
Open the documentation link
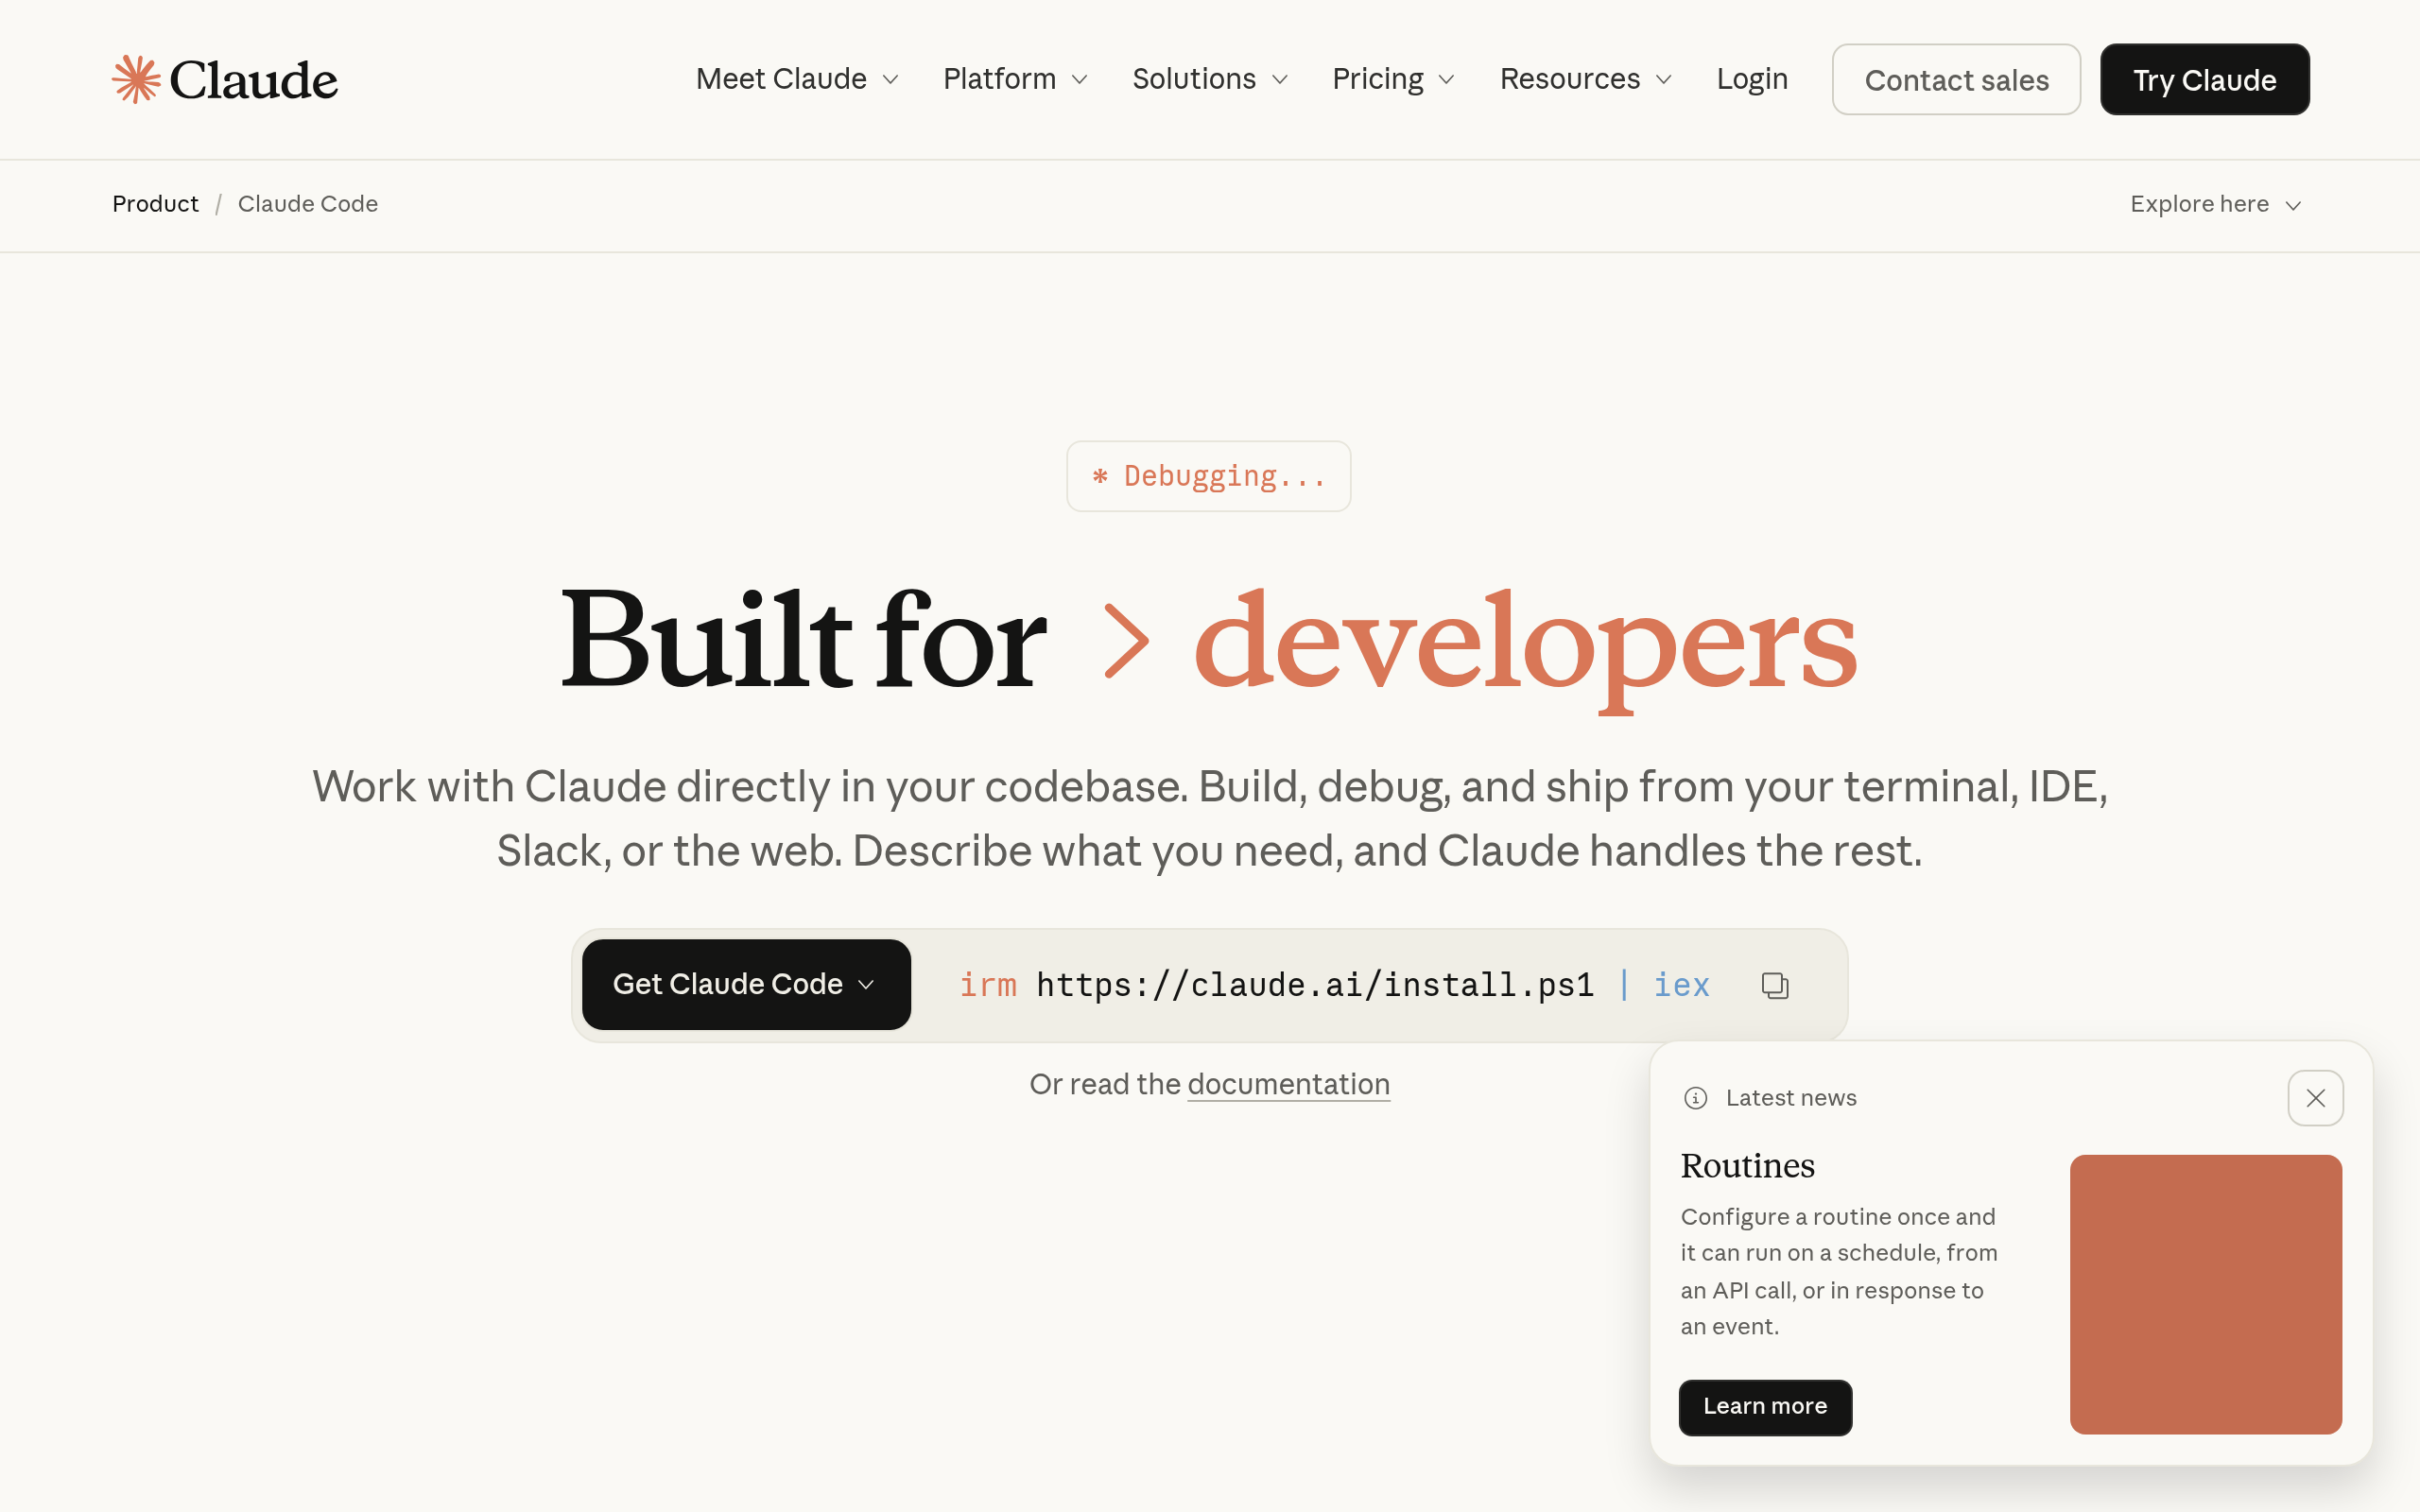point(1288,1084)
